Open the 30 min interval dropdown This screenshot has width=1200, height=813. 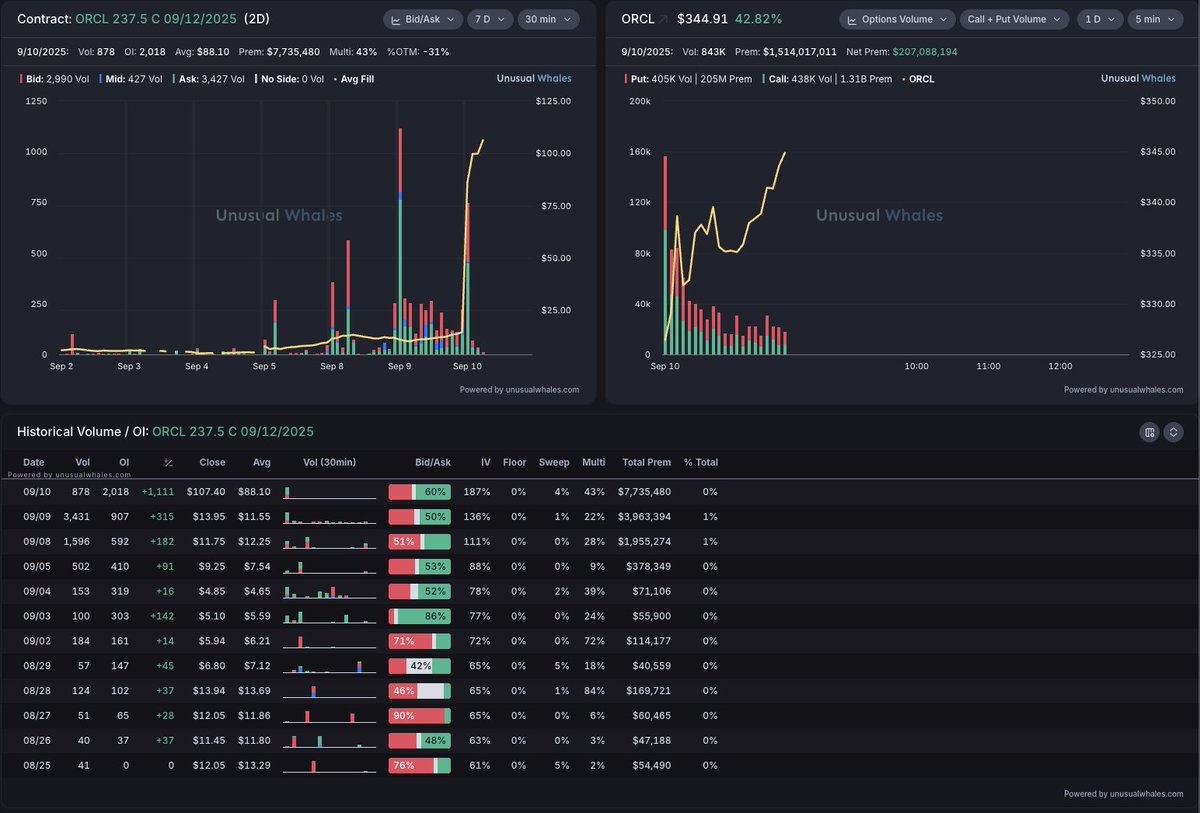(x=549, y=19)
